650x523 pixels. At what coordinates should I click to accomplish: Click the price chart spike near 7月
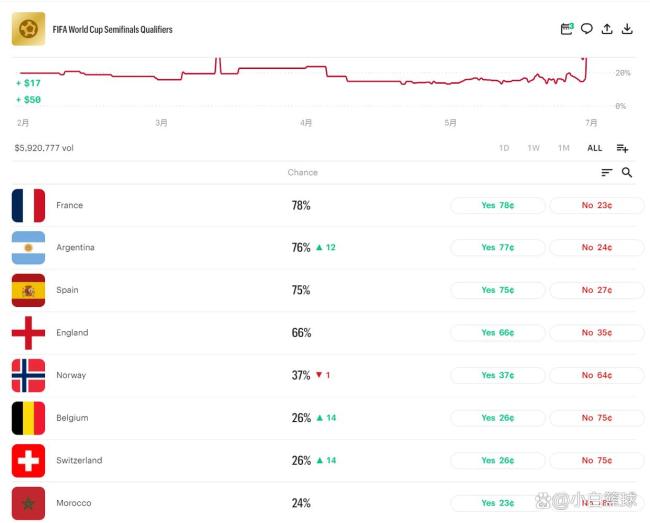pyautogui.click(x=585, y=66)
